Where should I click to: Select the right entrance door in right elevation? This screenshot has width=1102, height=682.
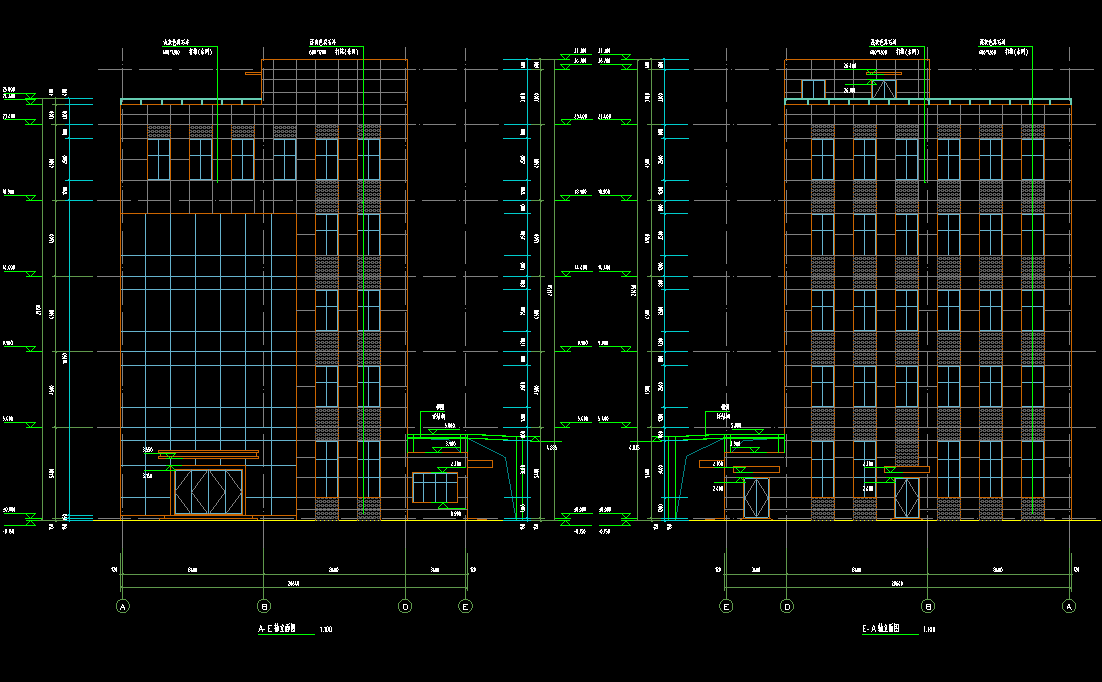click(x=906, y=498)
